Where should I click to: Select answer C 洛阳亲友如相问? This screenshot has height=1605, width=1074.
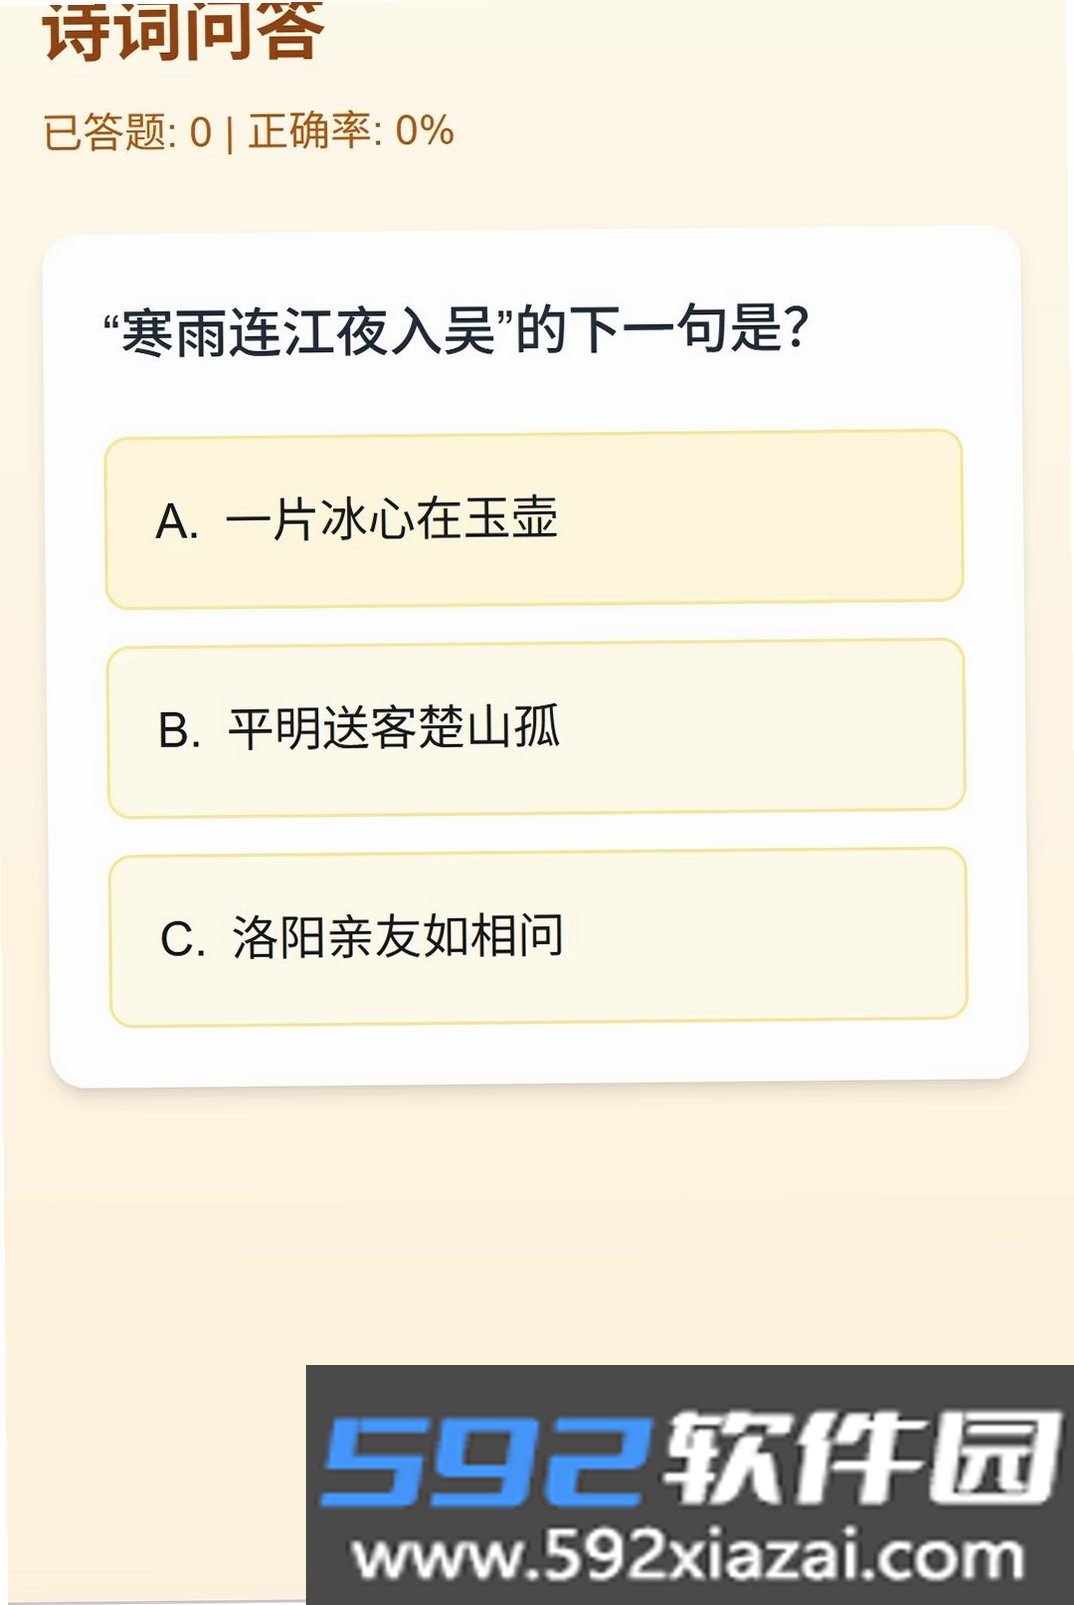[538, 937]
